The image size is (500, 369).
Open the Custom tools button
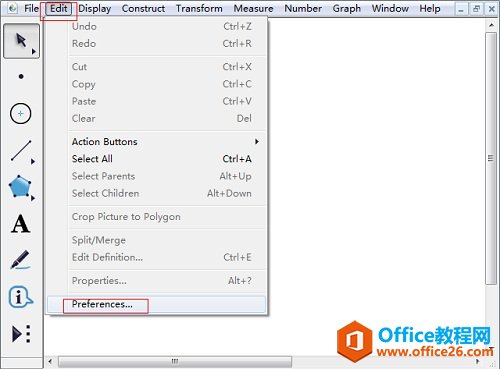[21, 334]
